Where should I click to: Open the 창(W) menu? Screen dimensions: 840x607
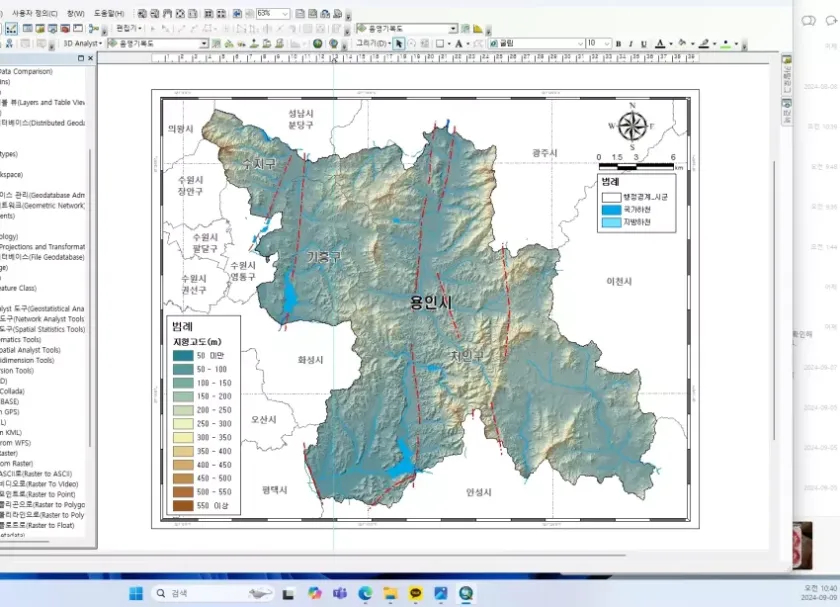[x=75, y=13]
